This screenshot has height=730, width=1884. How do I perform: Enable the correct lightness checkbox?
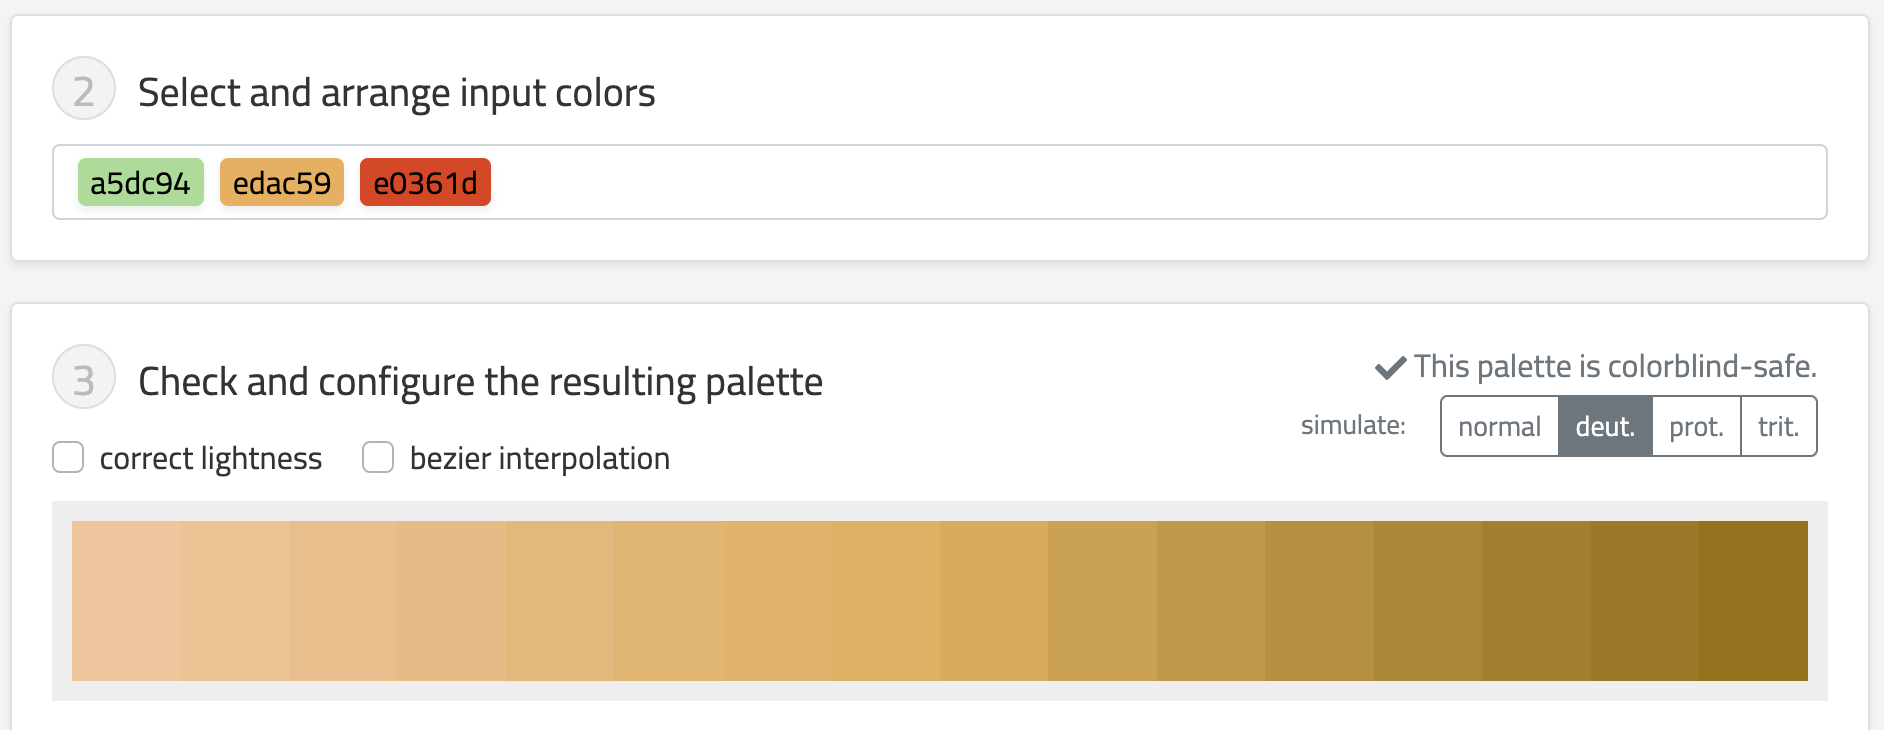click(68, 458)
